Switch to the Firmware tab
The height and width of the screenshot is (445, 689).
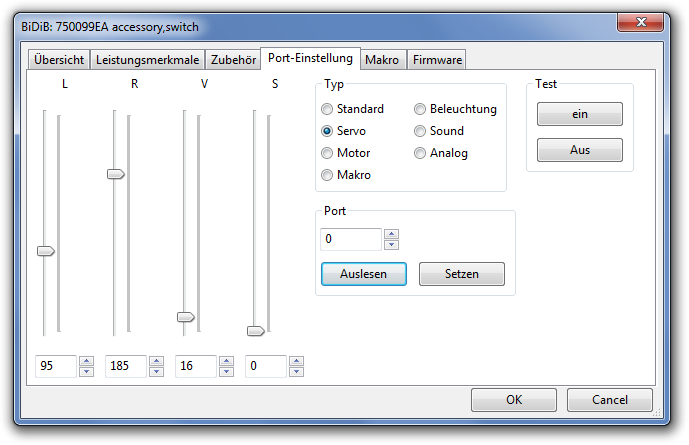[x=437, y=60]
